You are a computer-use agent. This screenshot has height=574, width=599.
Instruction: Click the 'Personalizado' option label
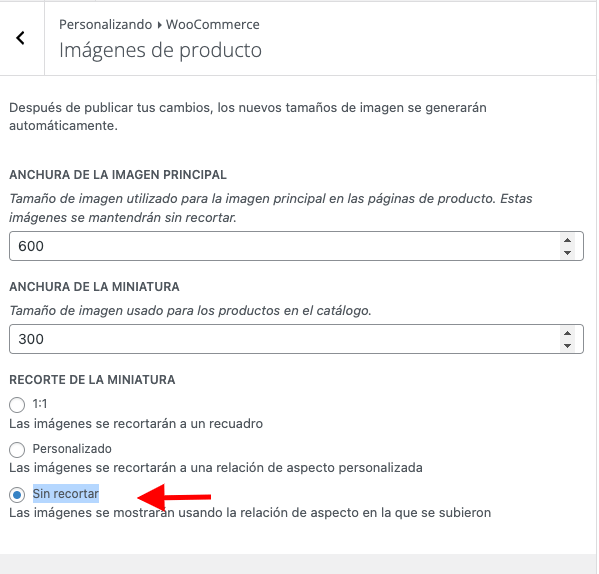tap(72, 448)
